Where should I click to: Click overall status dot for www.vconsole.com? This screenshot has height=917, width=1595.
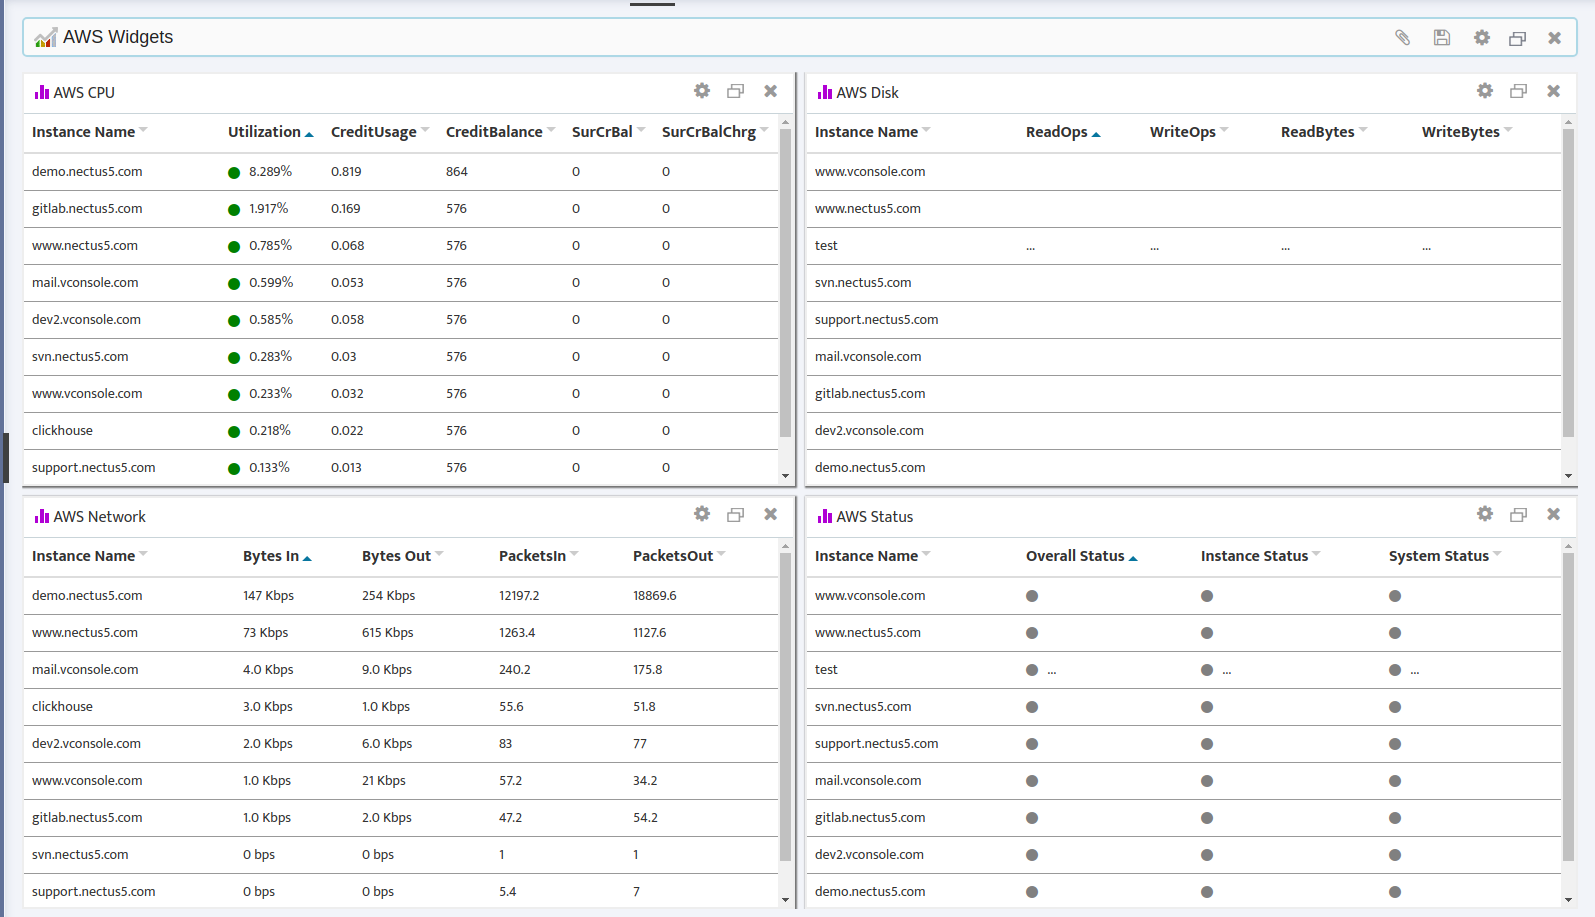tap(1032, 596)
